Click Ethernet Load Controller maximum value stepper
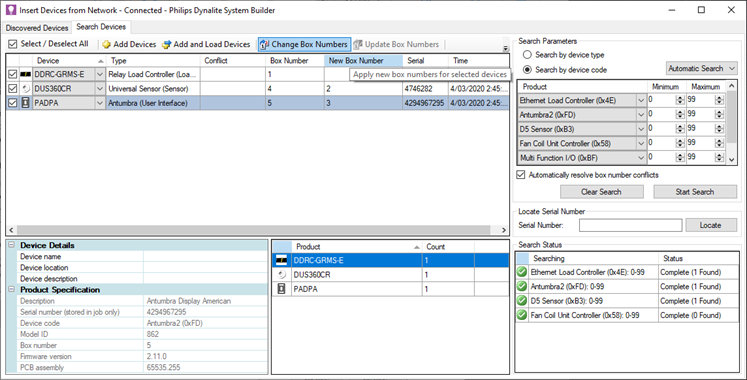Image resolution: width=747 pixels, height=380 pixels. coord(719,100)
